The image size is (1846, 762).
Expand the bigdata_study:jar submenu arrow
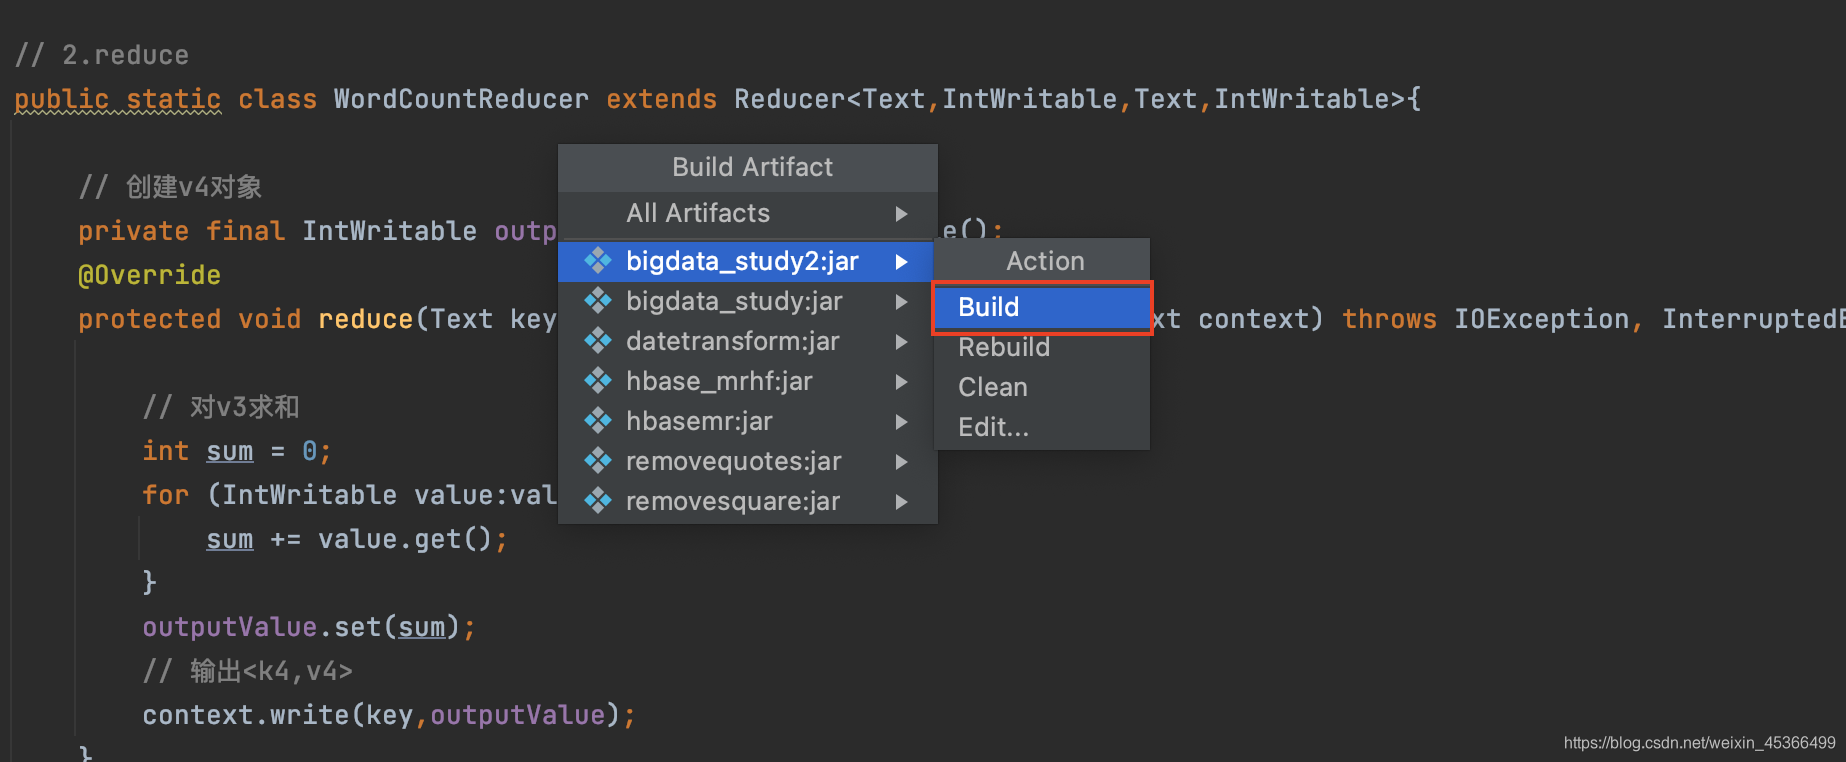(x=901, y=302)
